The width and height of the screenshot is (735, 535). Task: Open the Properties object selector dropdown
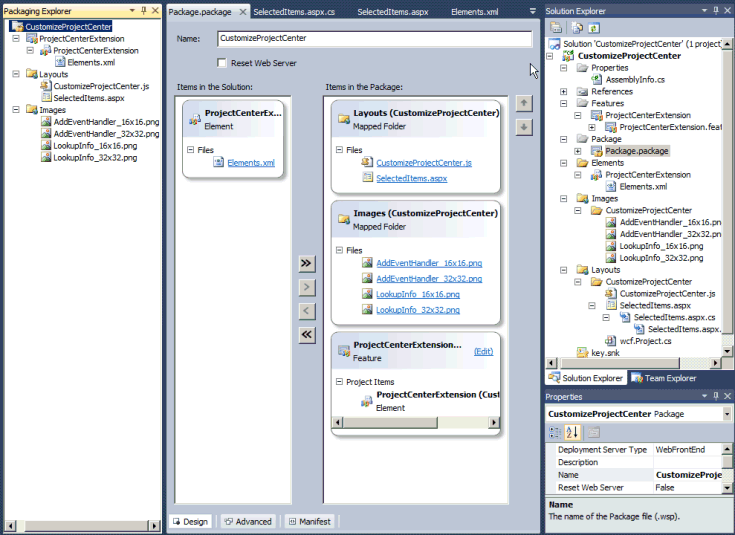click(727, 414)
